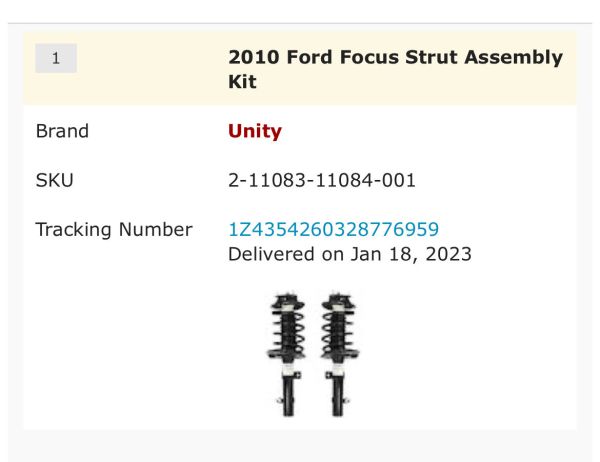
Task: Click the top mount of the right strut
Action: pos(340,300)
